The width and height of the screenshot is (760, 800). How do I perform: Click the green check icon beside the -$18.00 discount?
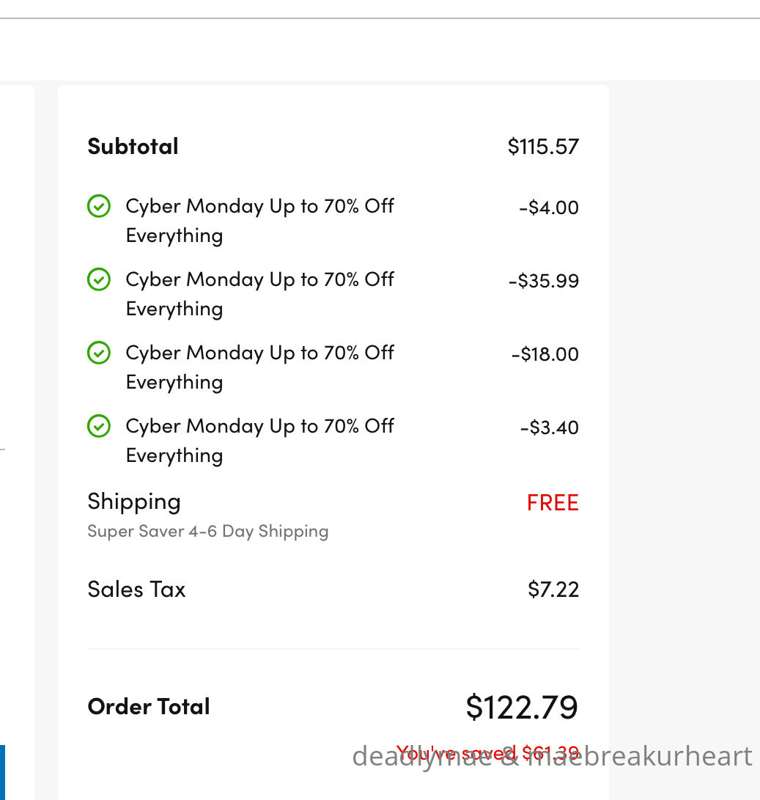click(98, 353)
